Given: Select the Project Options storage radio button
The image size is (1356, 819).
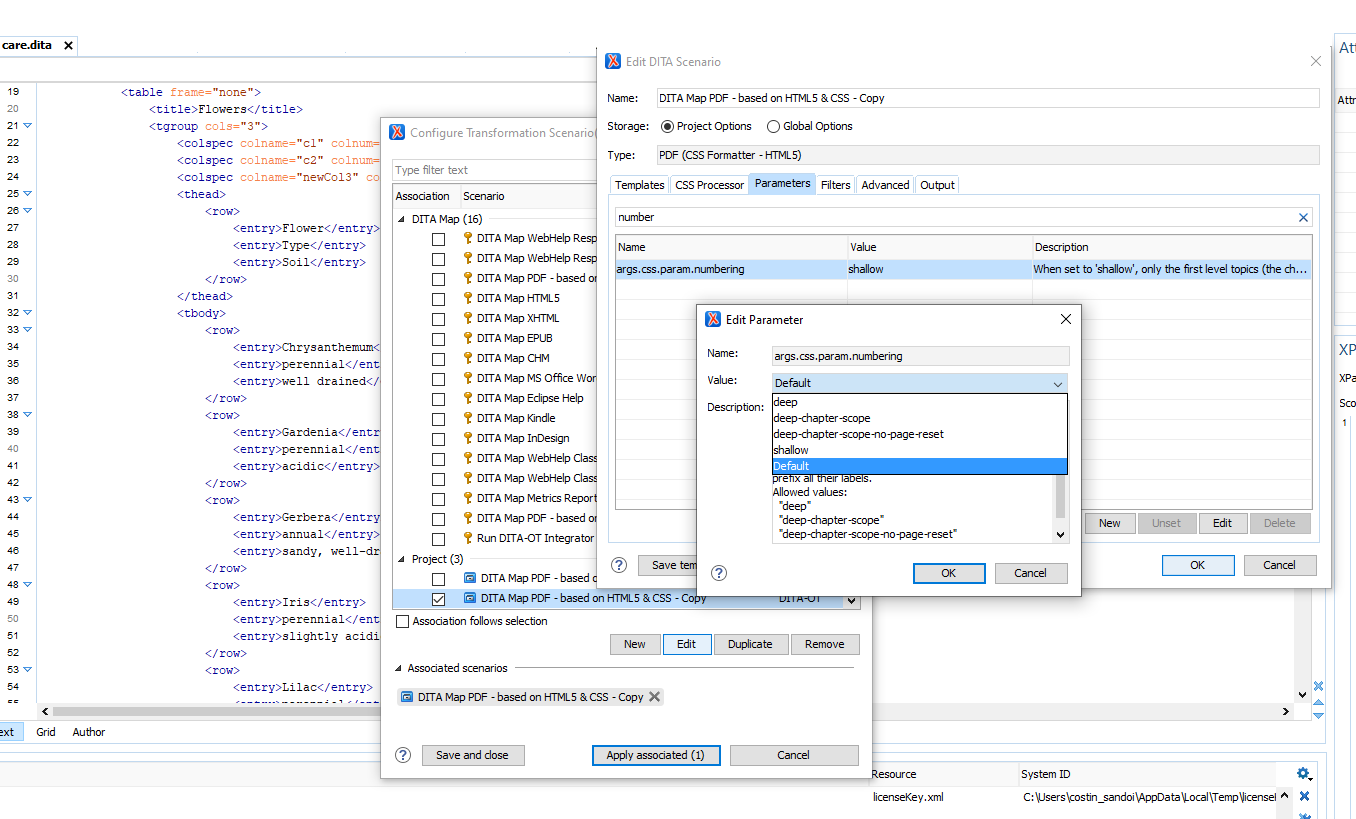Looking at the screenshot, I should 667,126.
